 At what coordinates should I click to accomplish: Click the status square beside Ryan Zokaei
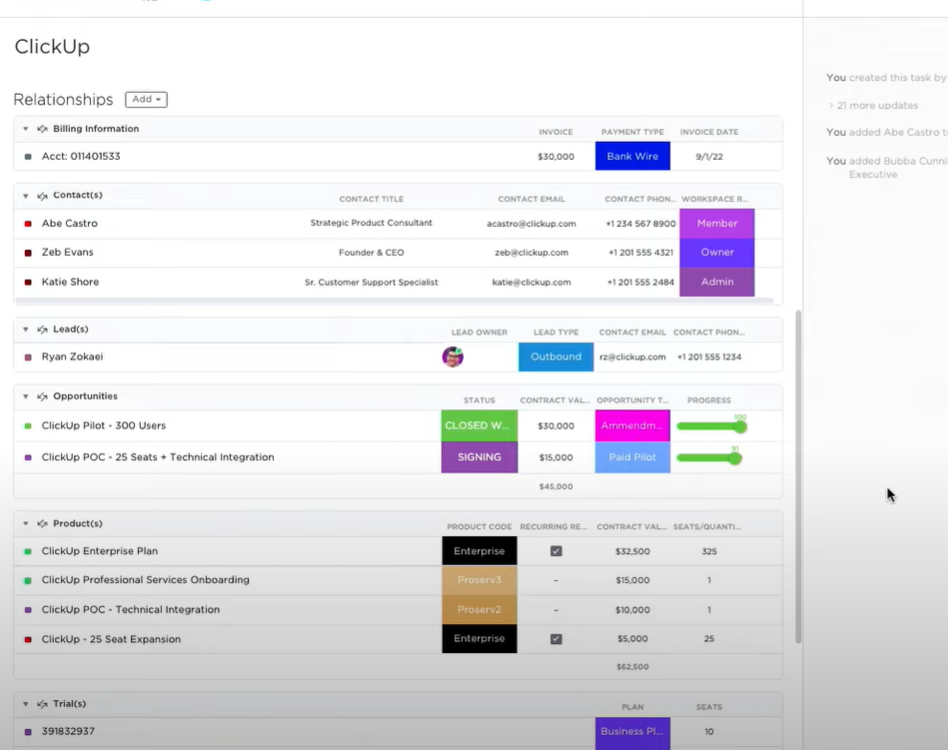tap(28, 357)
